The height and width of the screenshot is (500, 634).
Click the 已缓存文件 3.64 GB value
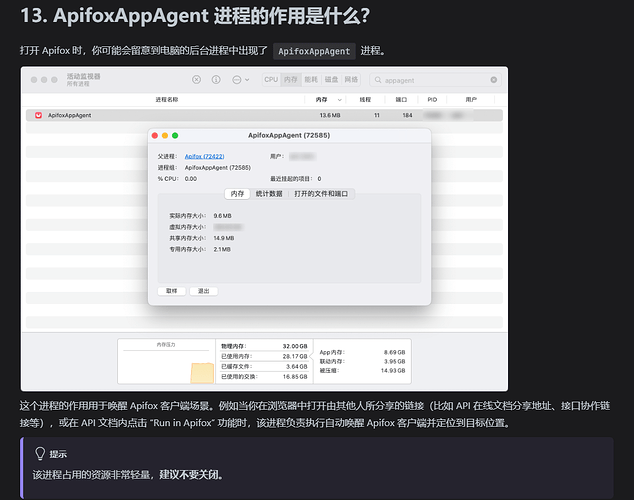click(x=297, y=367)
